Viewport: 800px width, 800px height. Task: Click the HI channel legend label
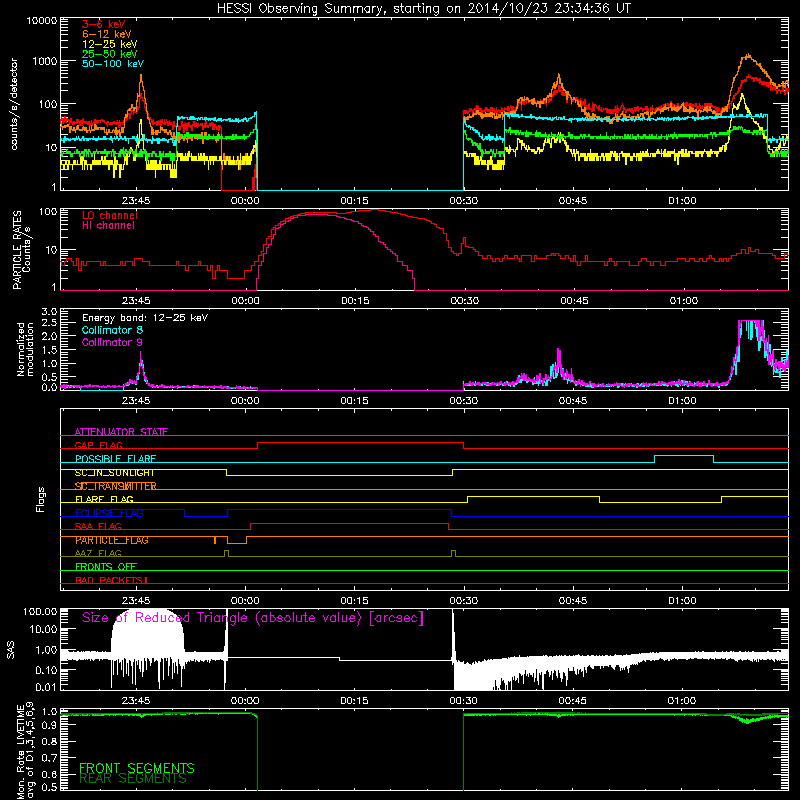(x=108, y=226)
